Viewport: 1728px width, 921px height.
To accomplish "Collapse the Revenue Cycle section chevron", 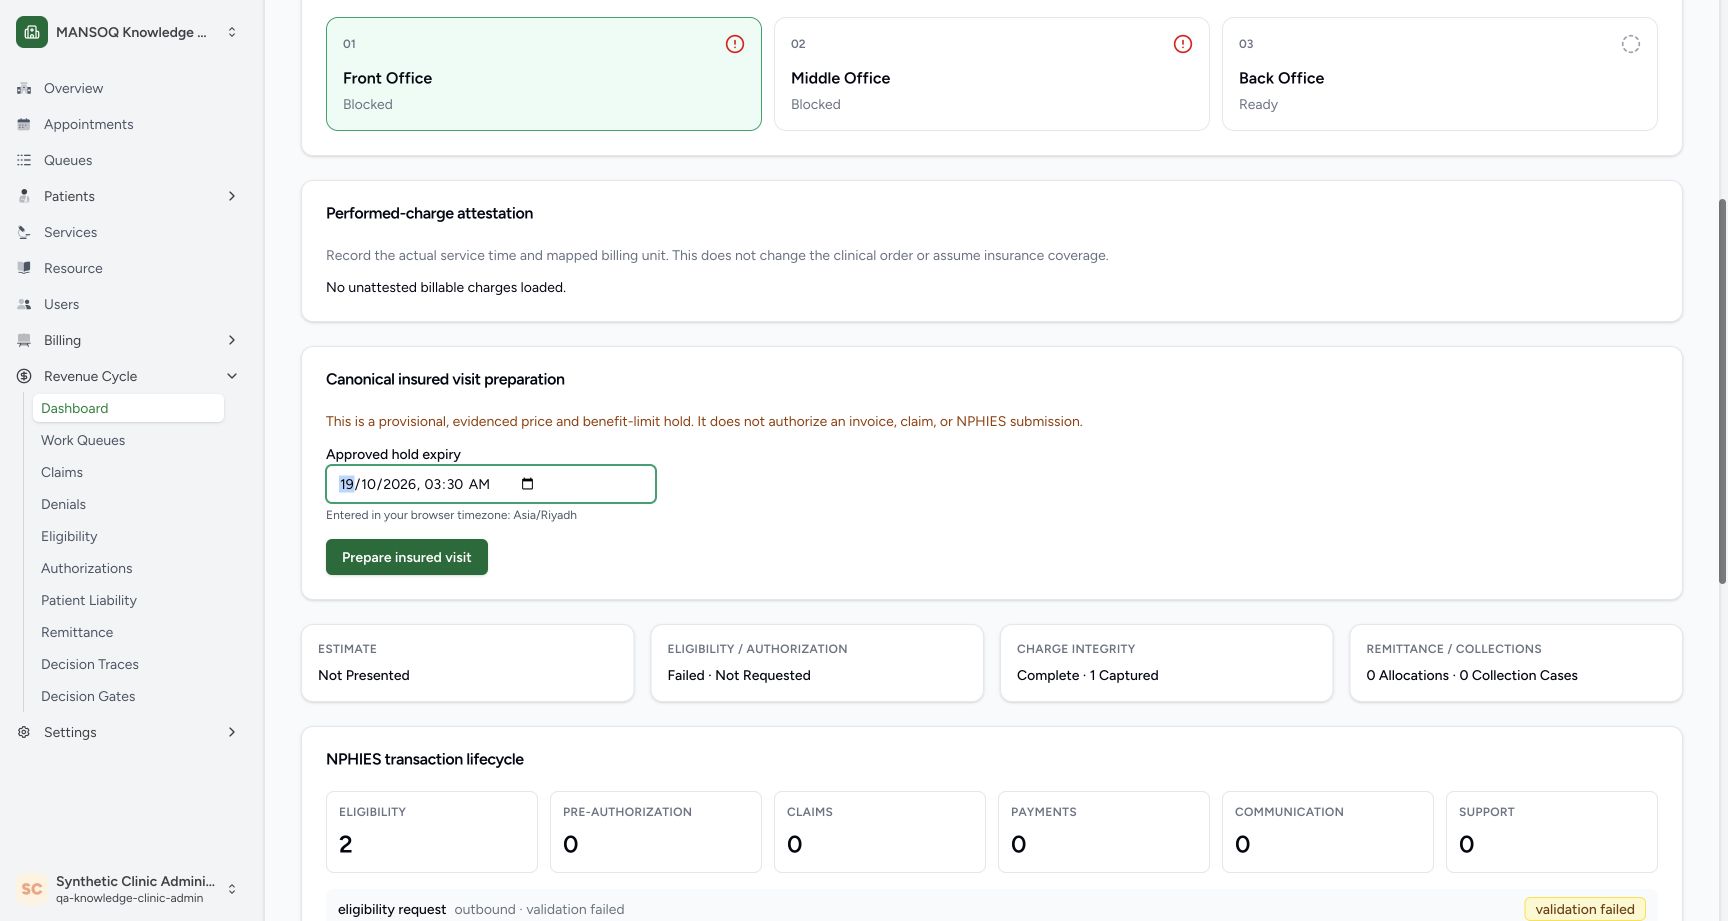I will click(232, 376).
